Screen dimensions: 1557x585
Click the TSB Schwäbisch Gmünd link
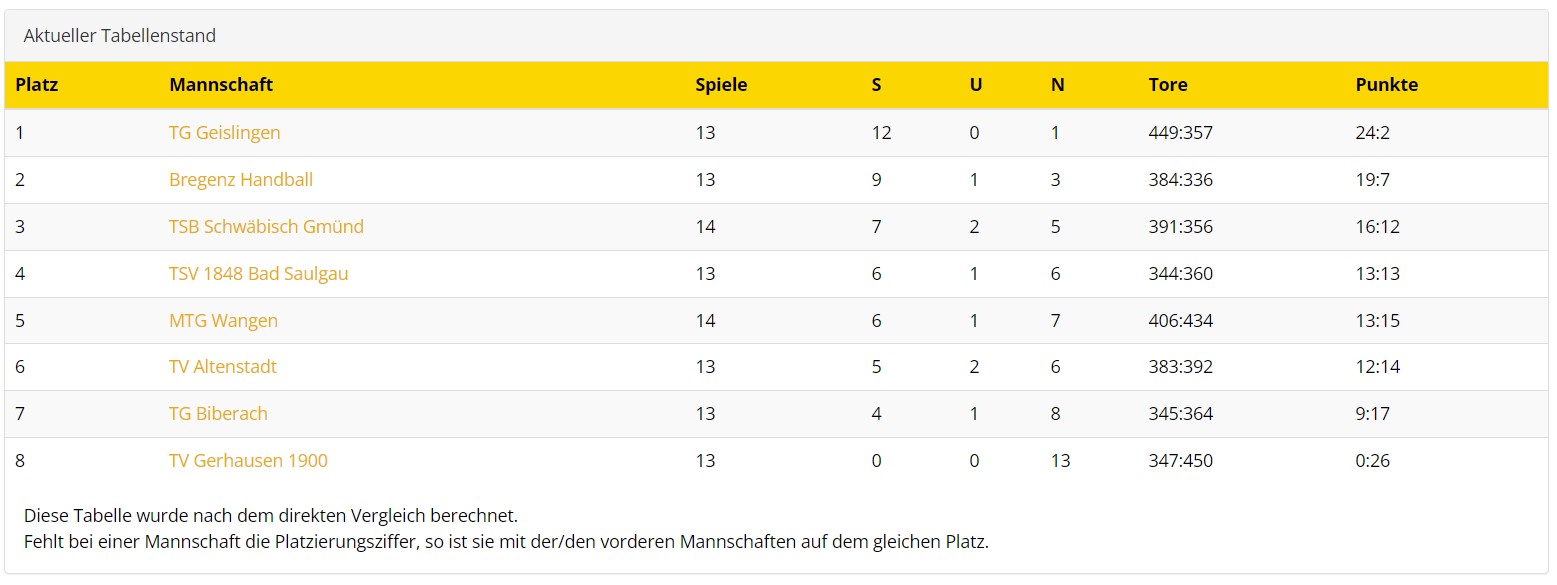click(x=266, y=227)
